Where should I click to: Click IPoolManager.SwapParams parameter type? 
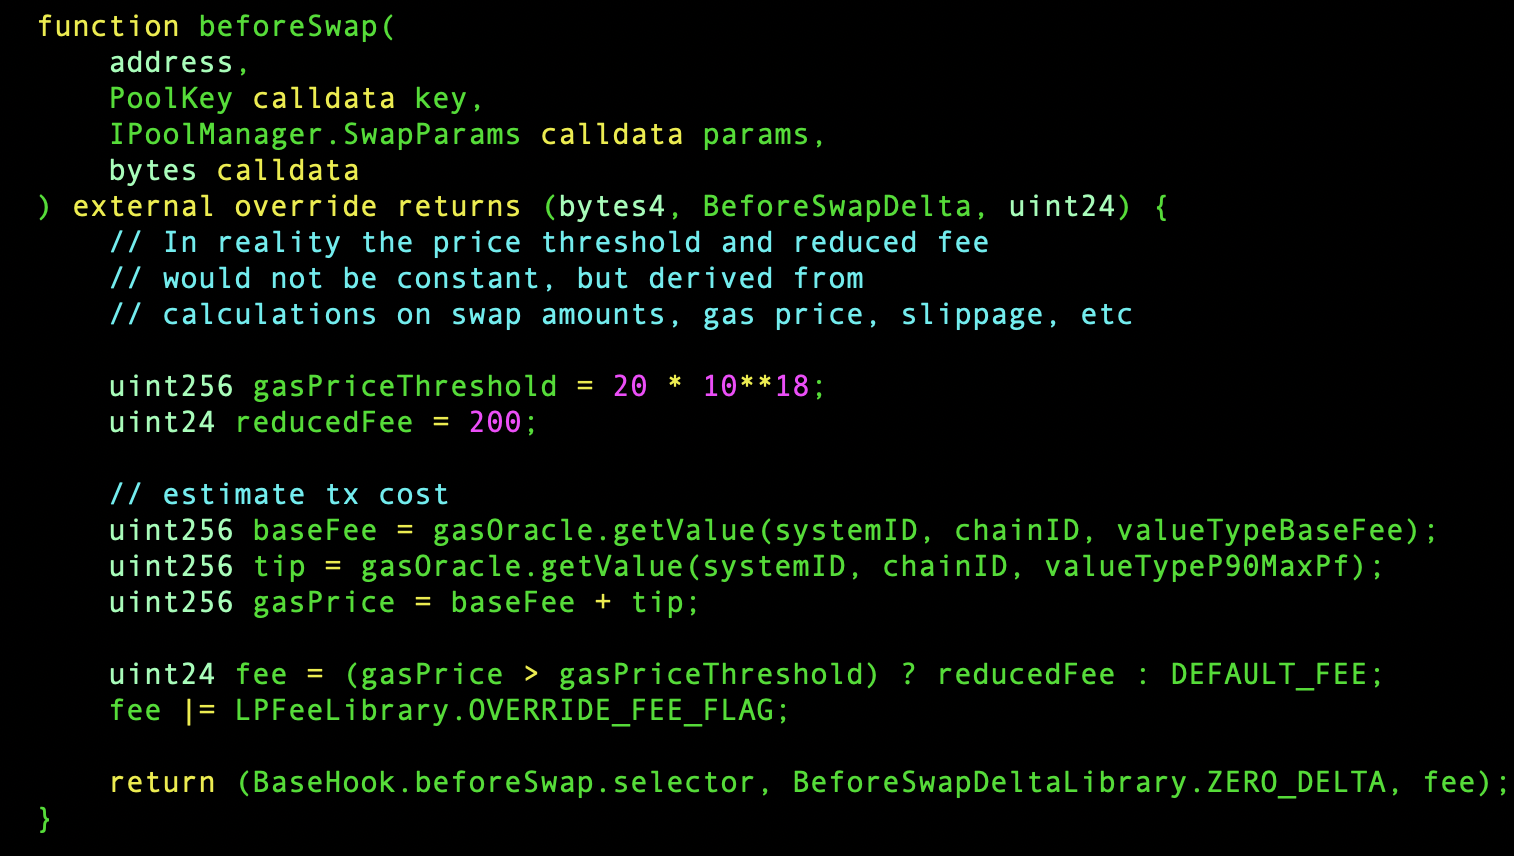click(x=315, y=135)
